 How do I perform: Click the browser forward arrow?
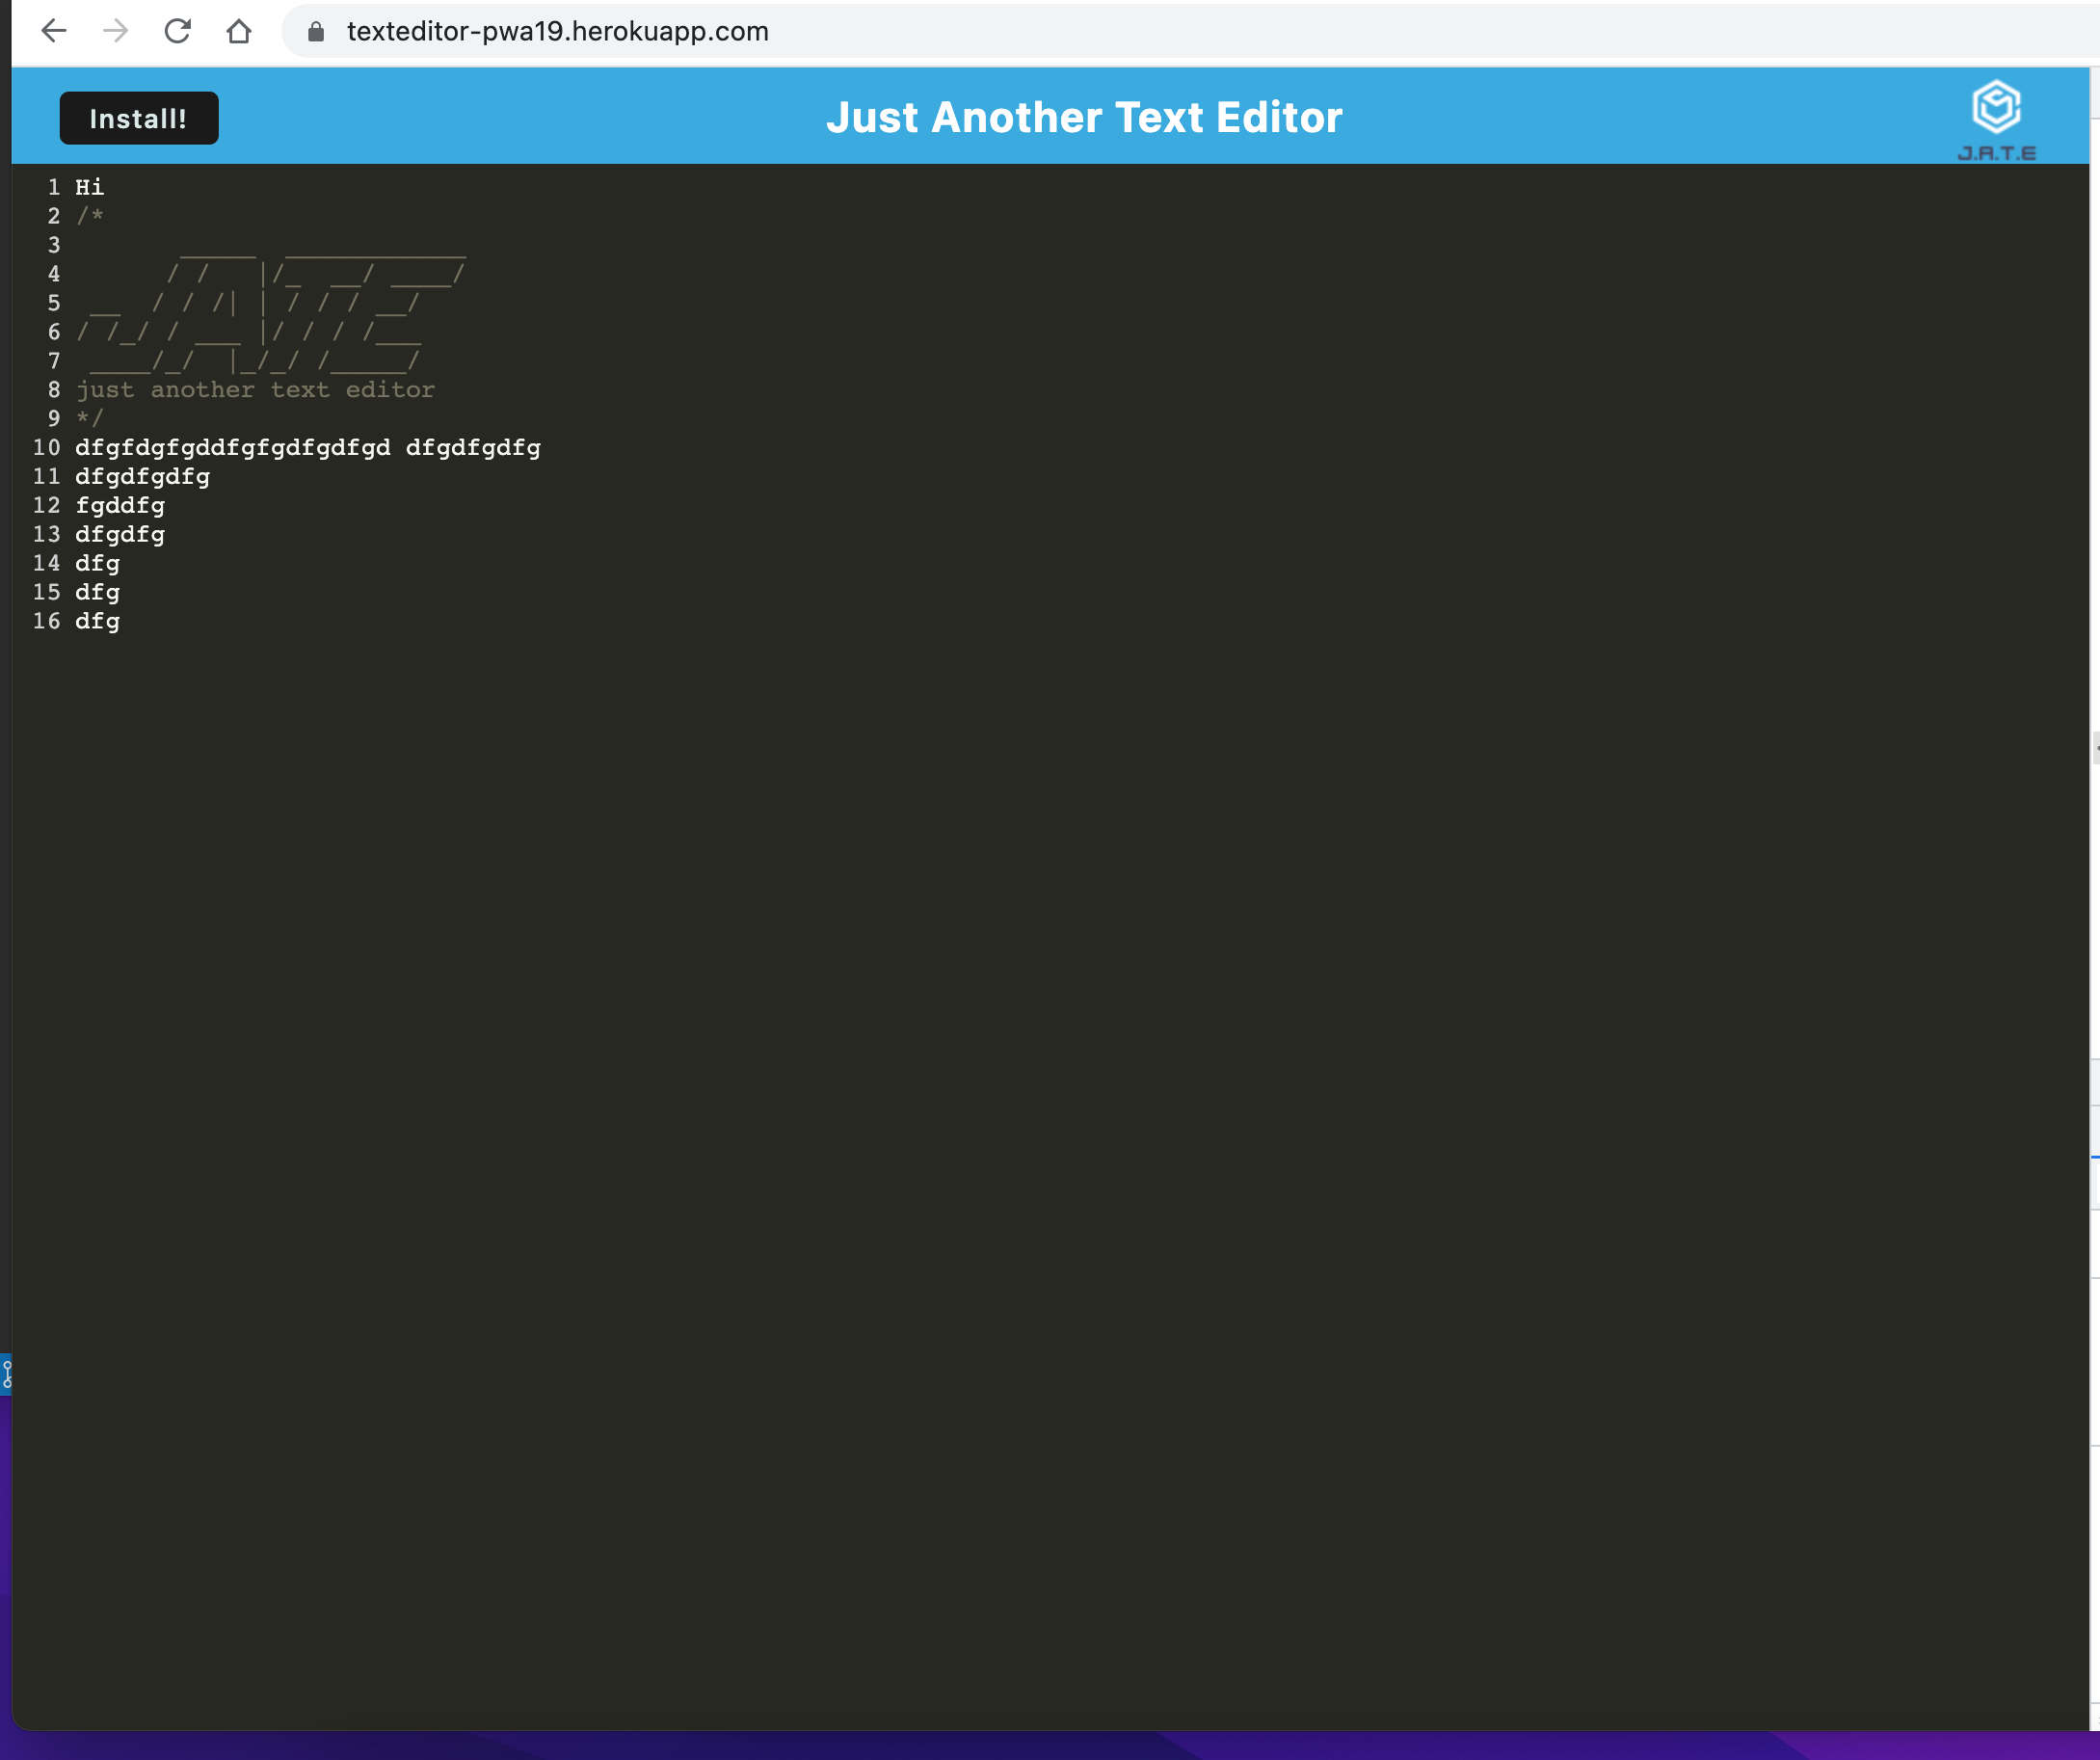pos(116,31)
